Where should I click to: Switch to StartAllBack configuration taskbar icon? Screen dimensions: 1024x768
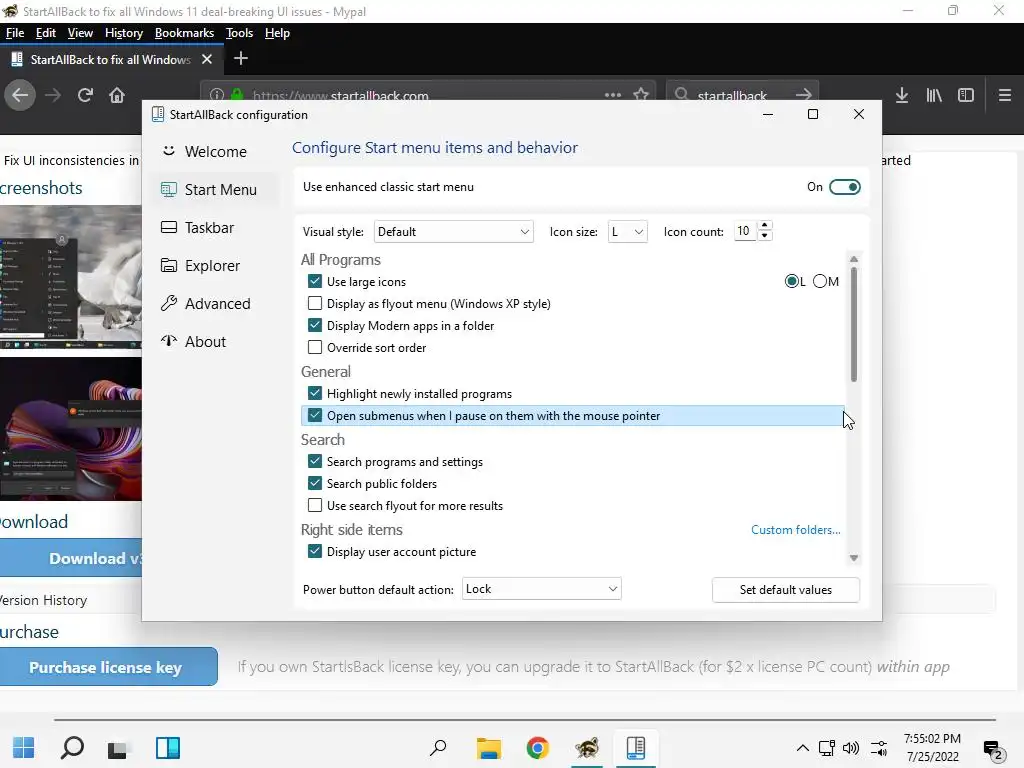[x=635, y=748]
